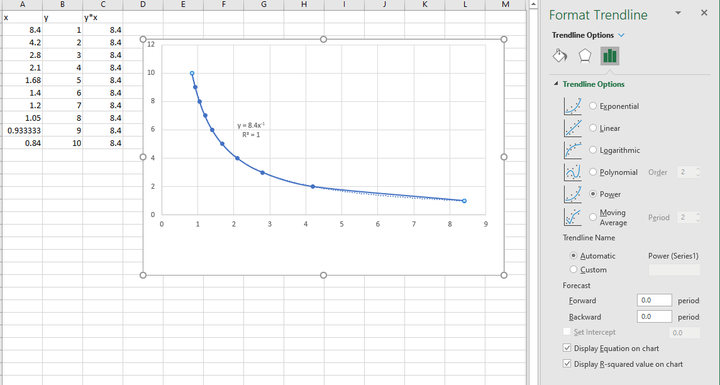Select the Linear radio button
The height and width of the screenshot is (385, 720).
tap(593, 128)
